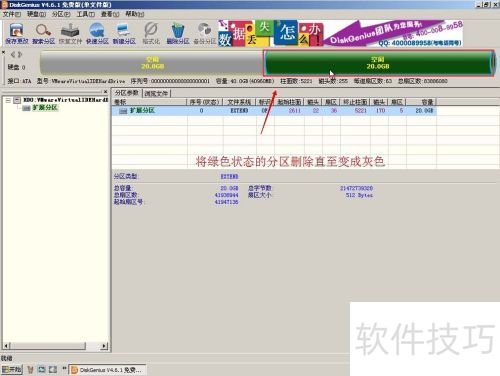500x376 pixels.
Task: Switch to the 浏览文件 tab
Action: tap(156, 94)
